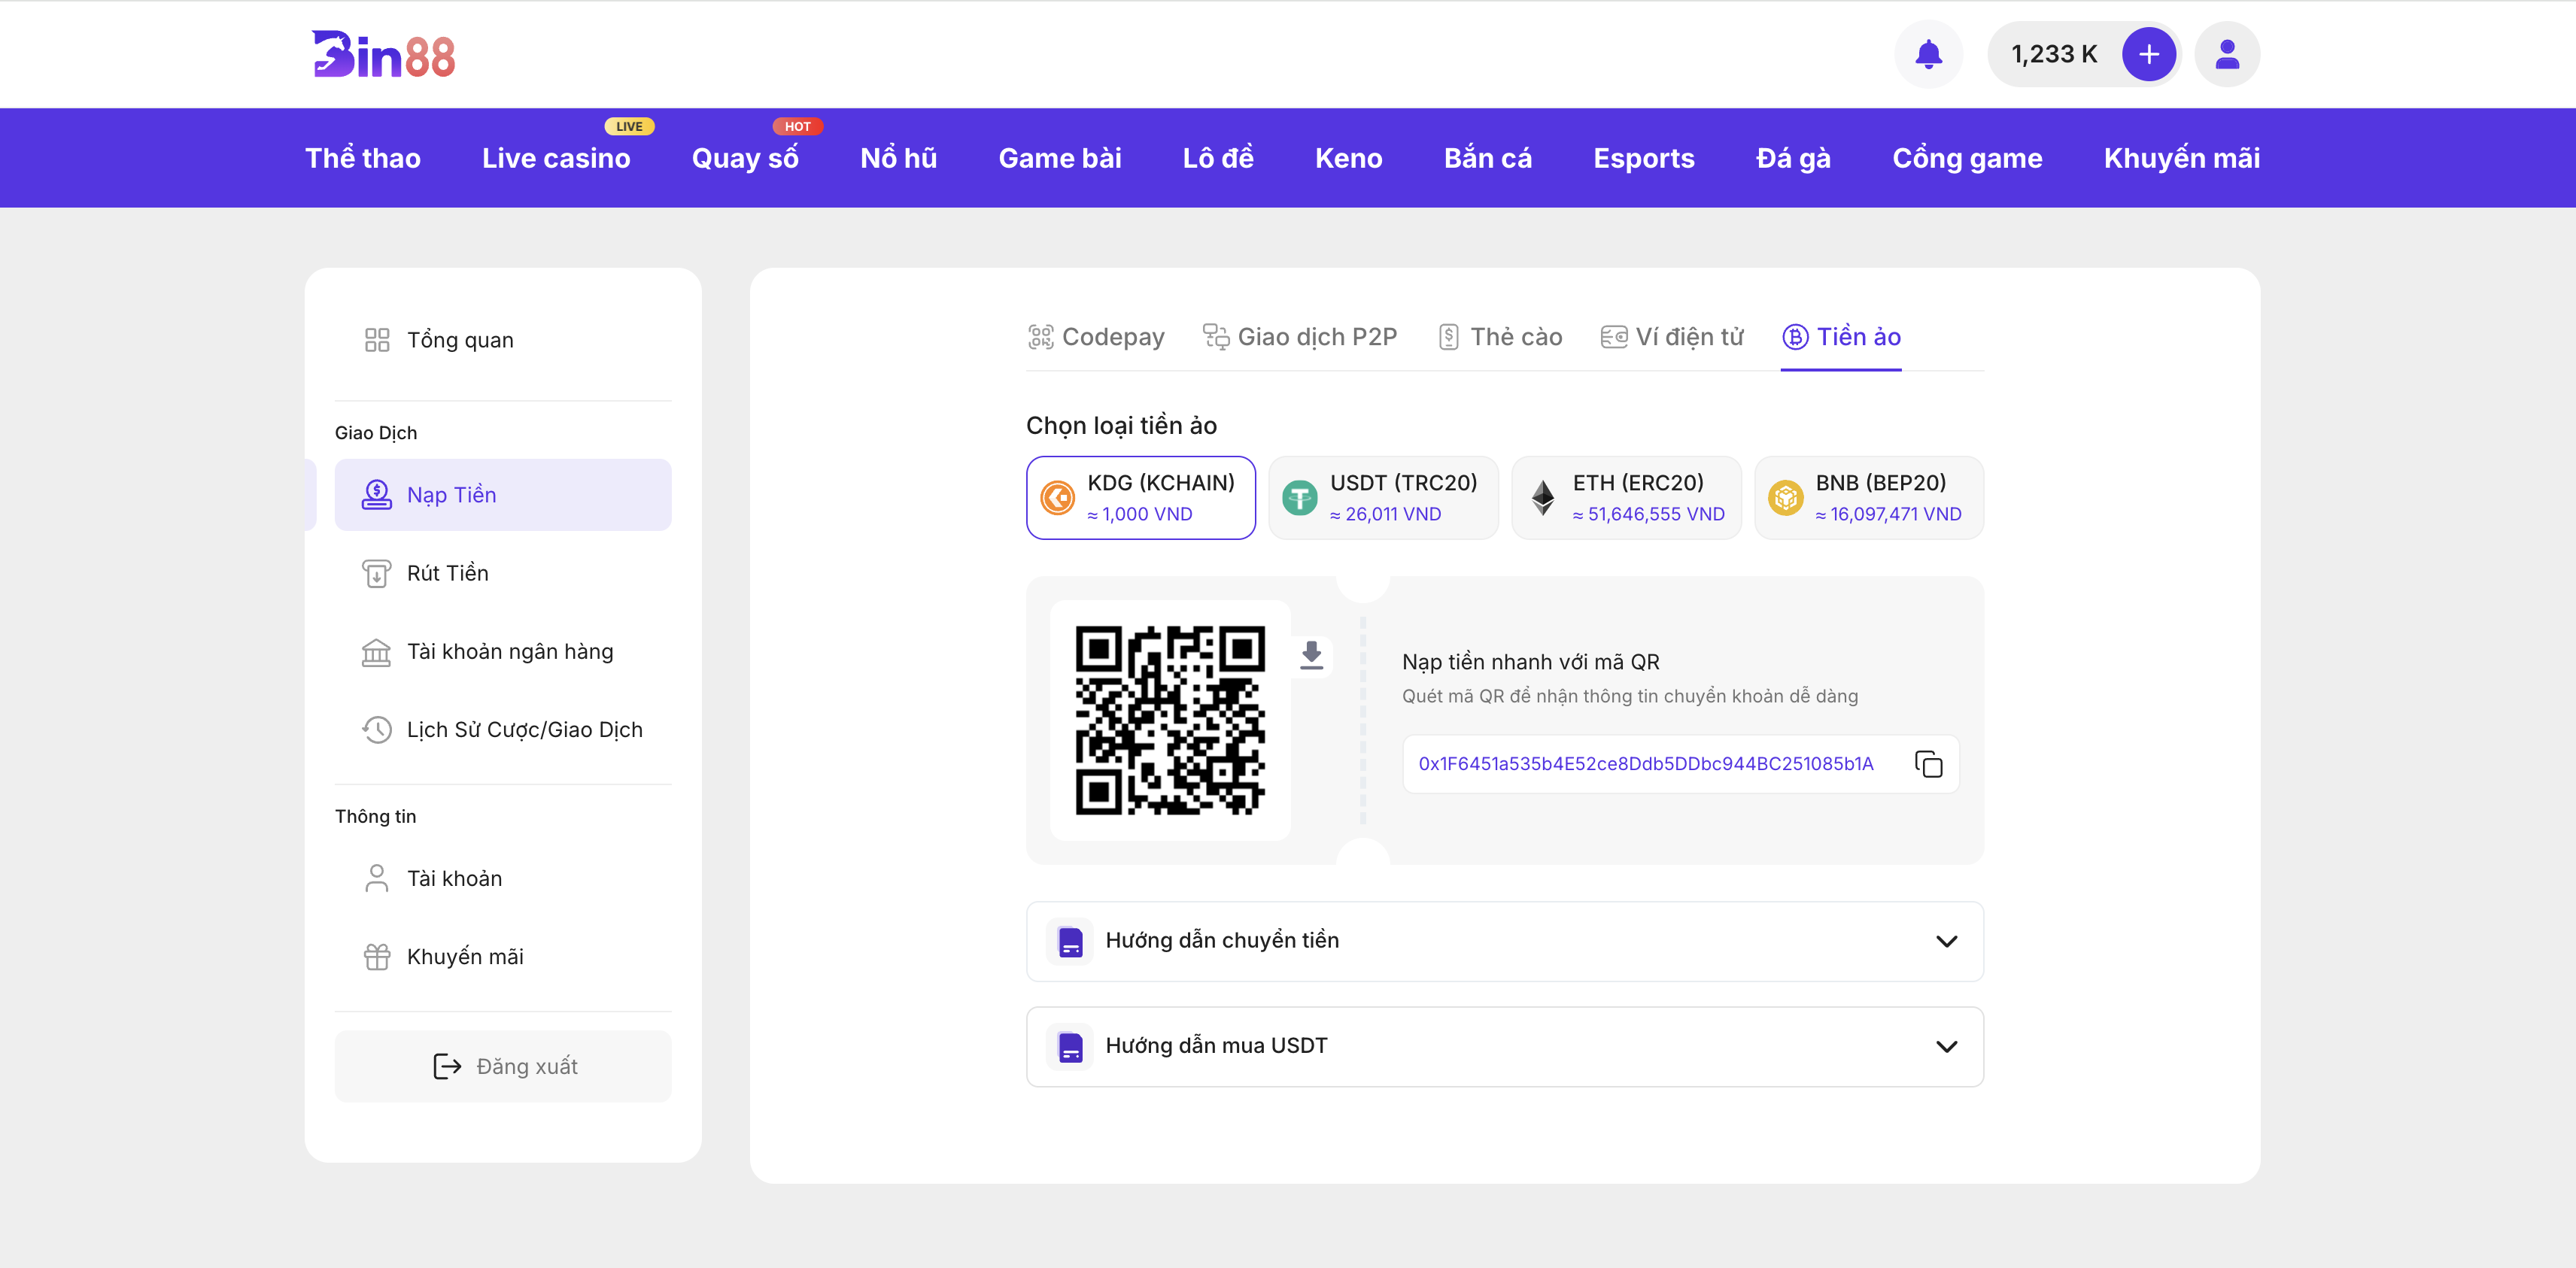
Task: Go to Keno section
Action: click(x=1348, y=158)
